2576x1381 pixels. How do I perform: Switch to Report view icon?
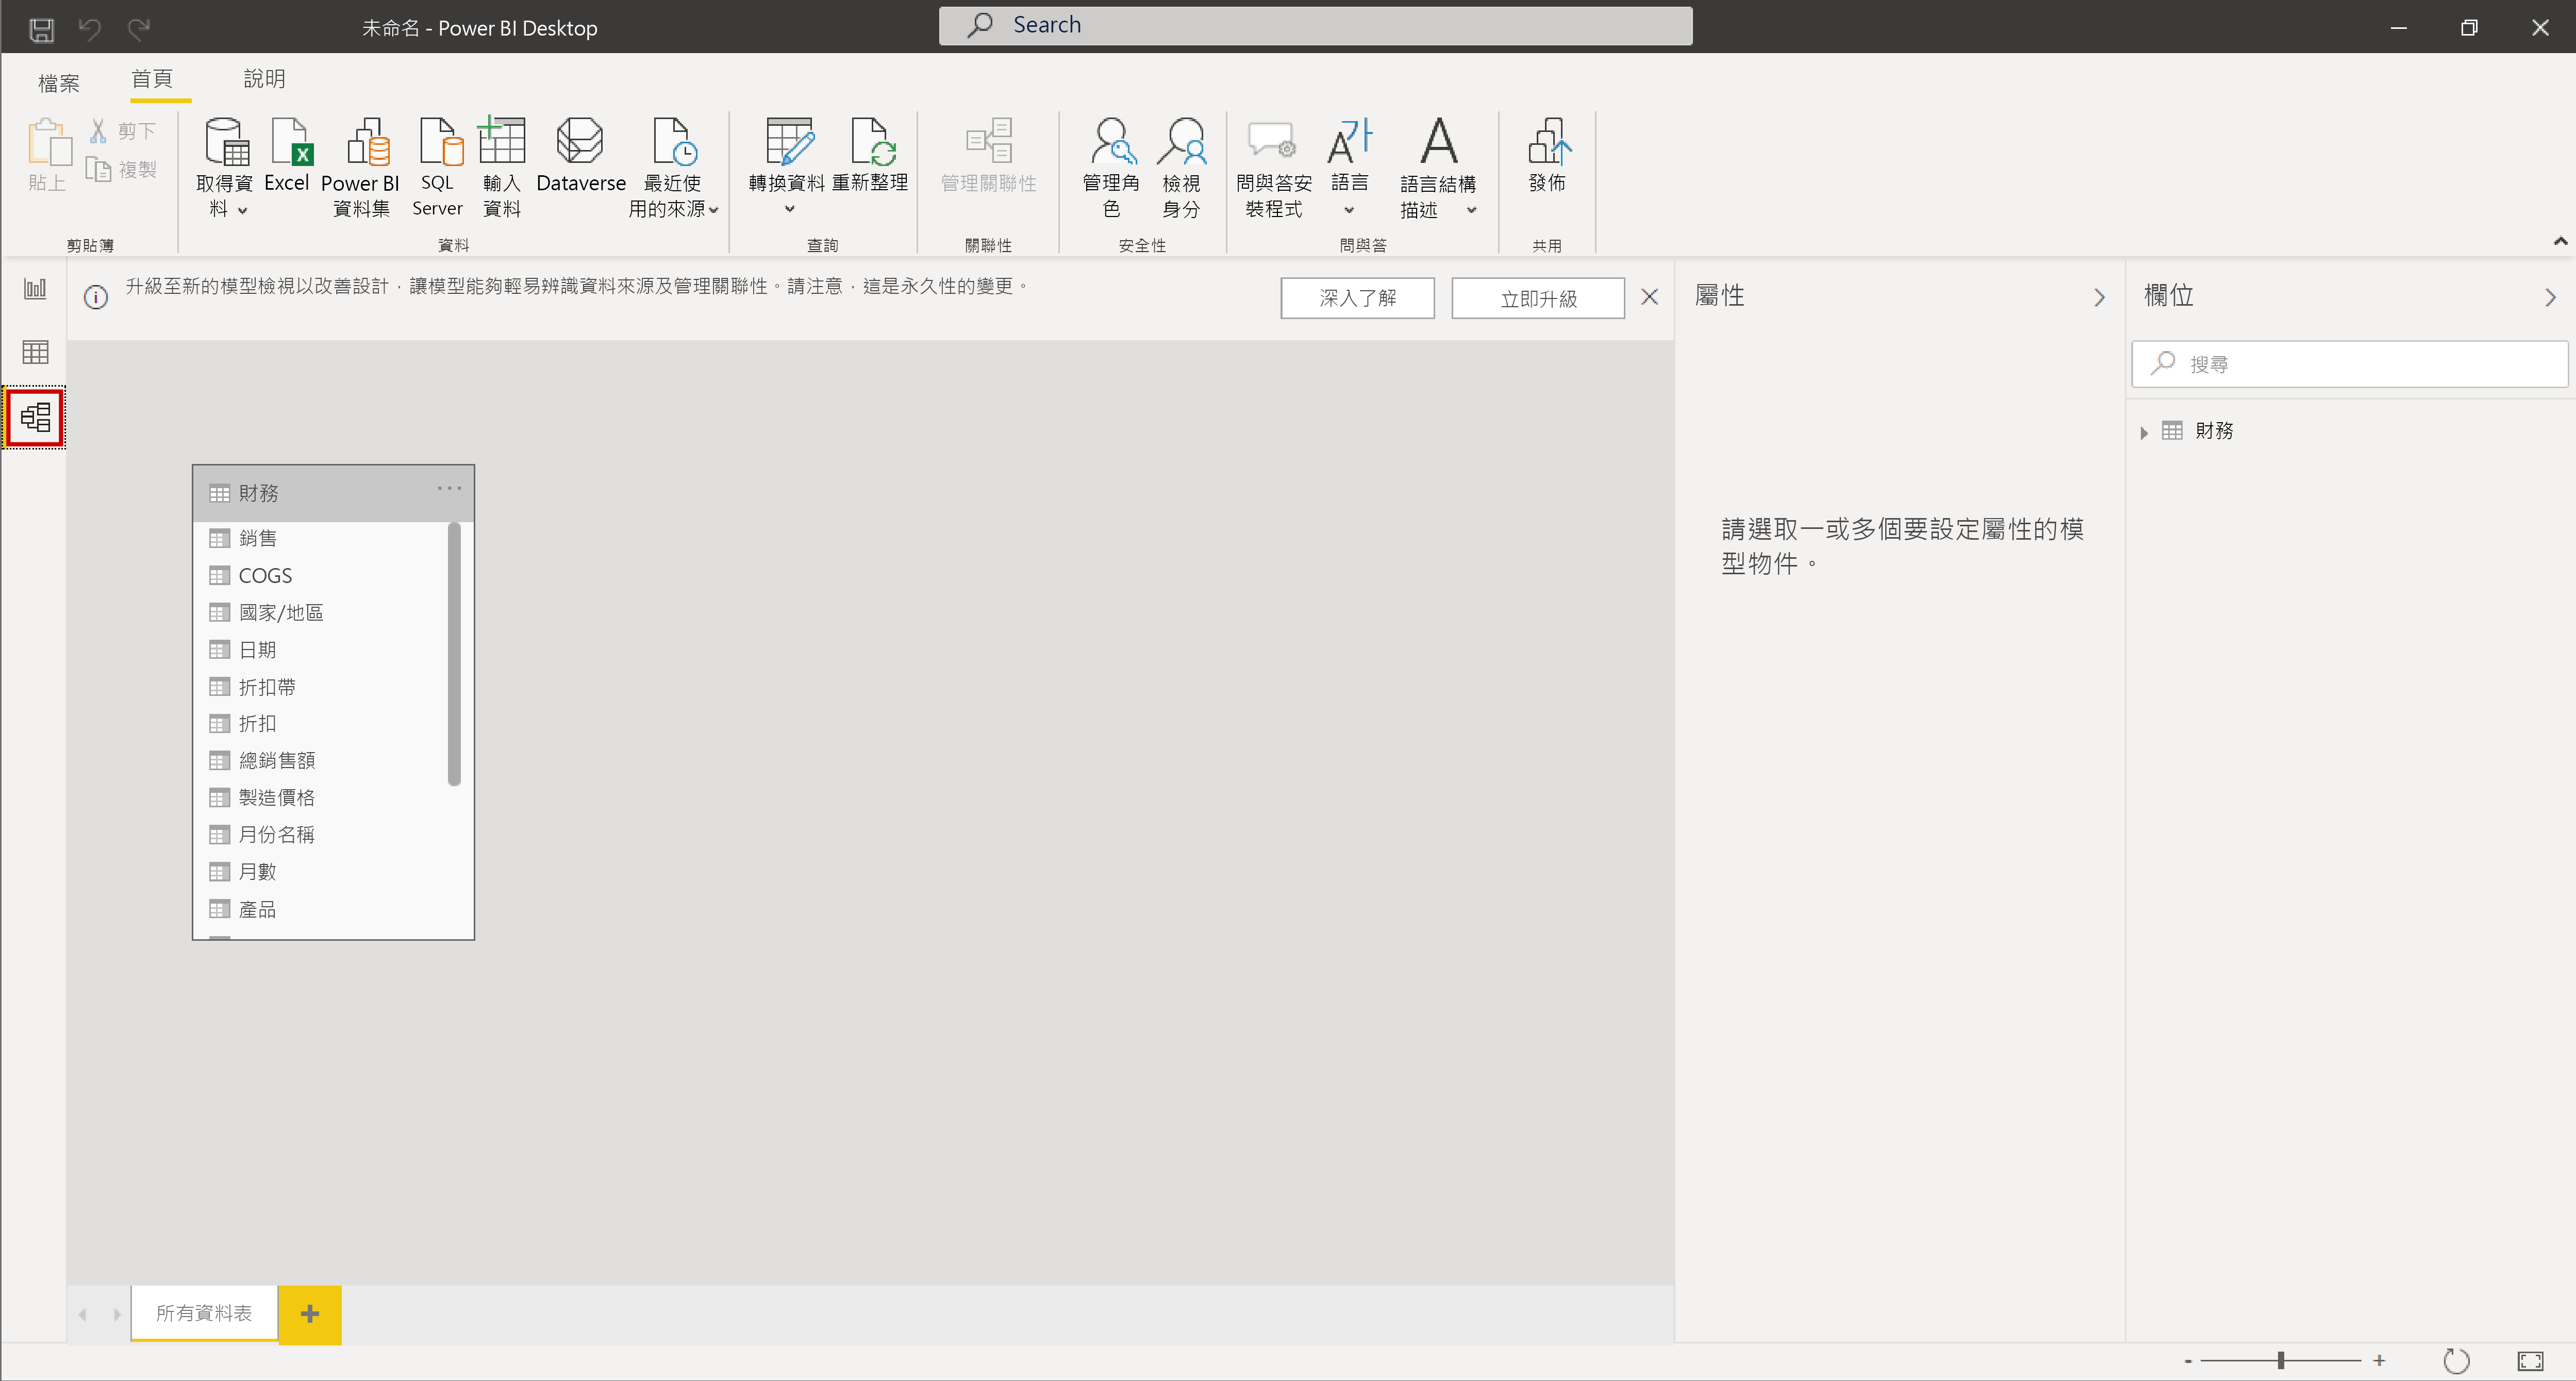pos(35,289)
